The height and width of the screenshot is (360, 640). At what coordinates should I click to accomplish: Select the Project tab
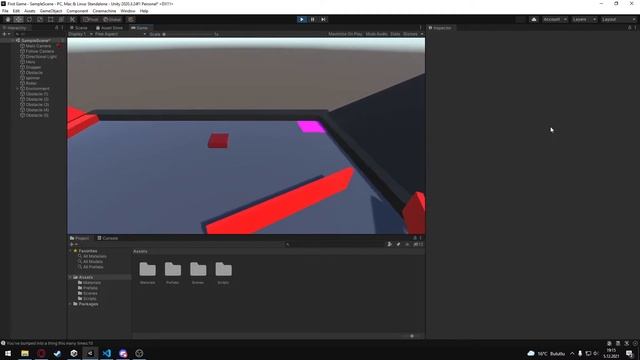tap(80, 238)
